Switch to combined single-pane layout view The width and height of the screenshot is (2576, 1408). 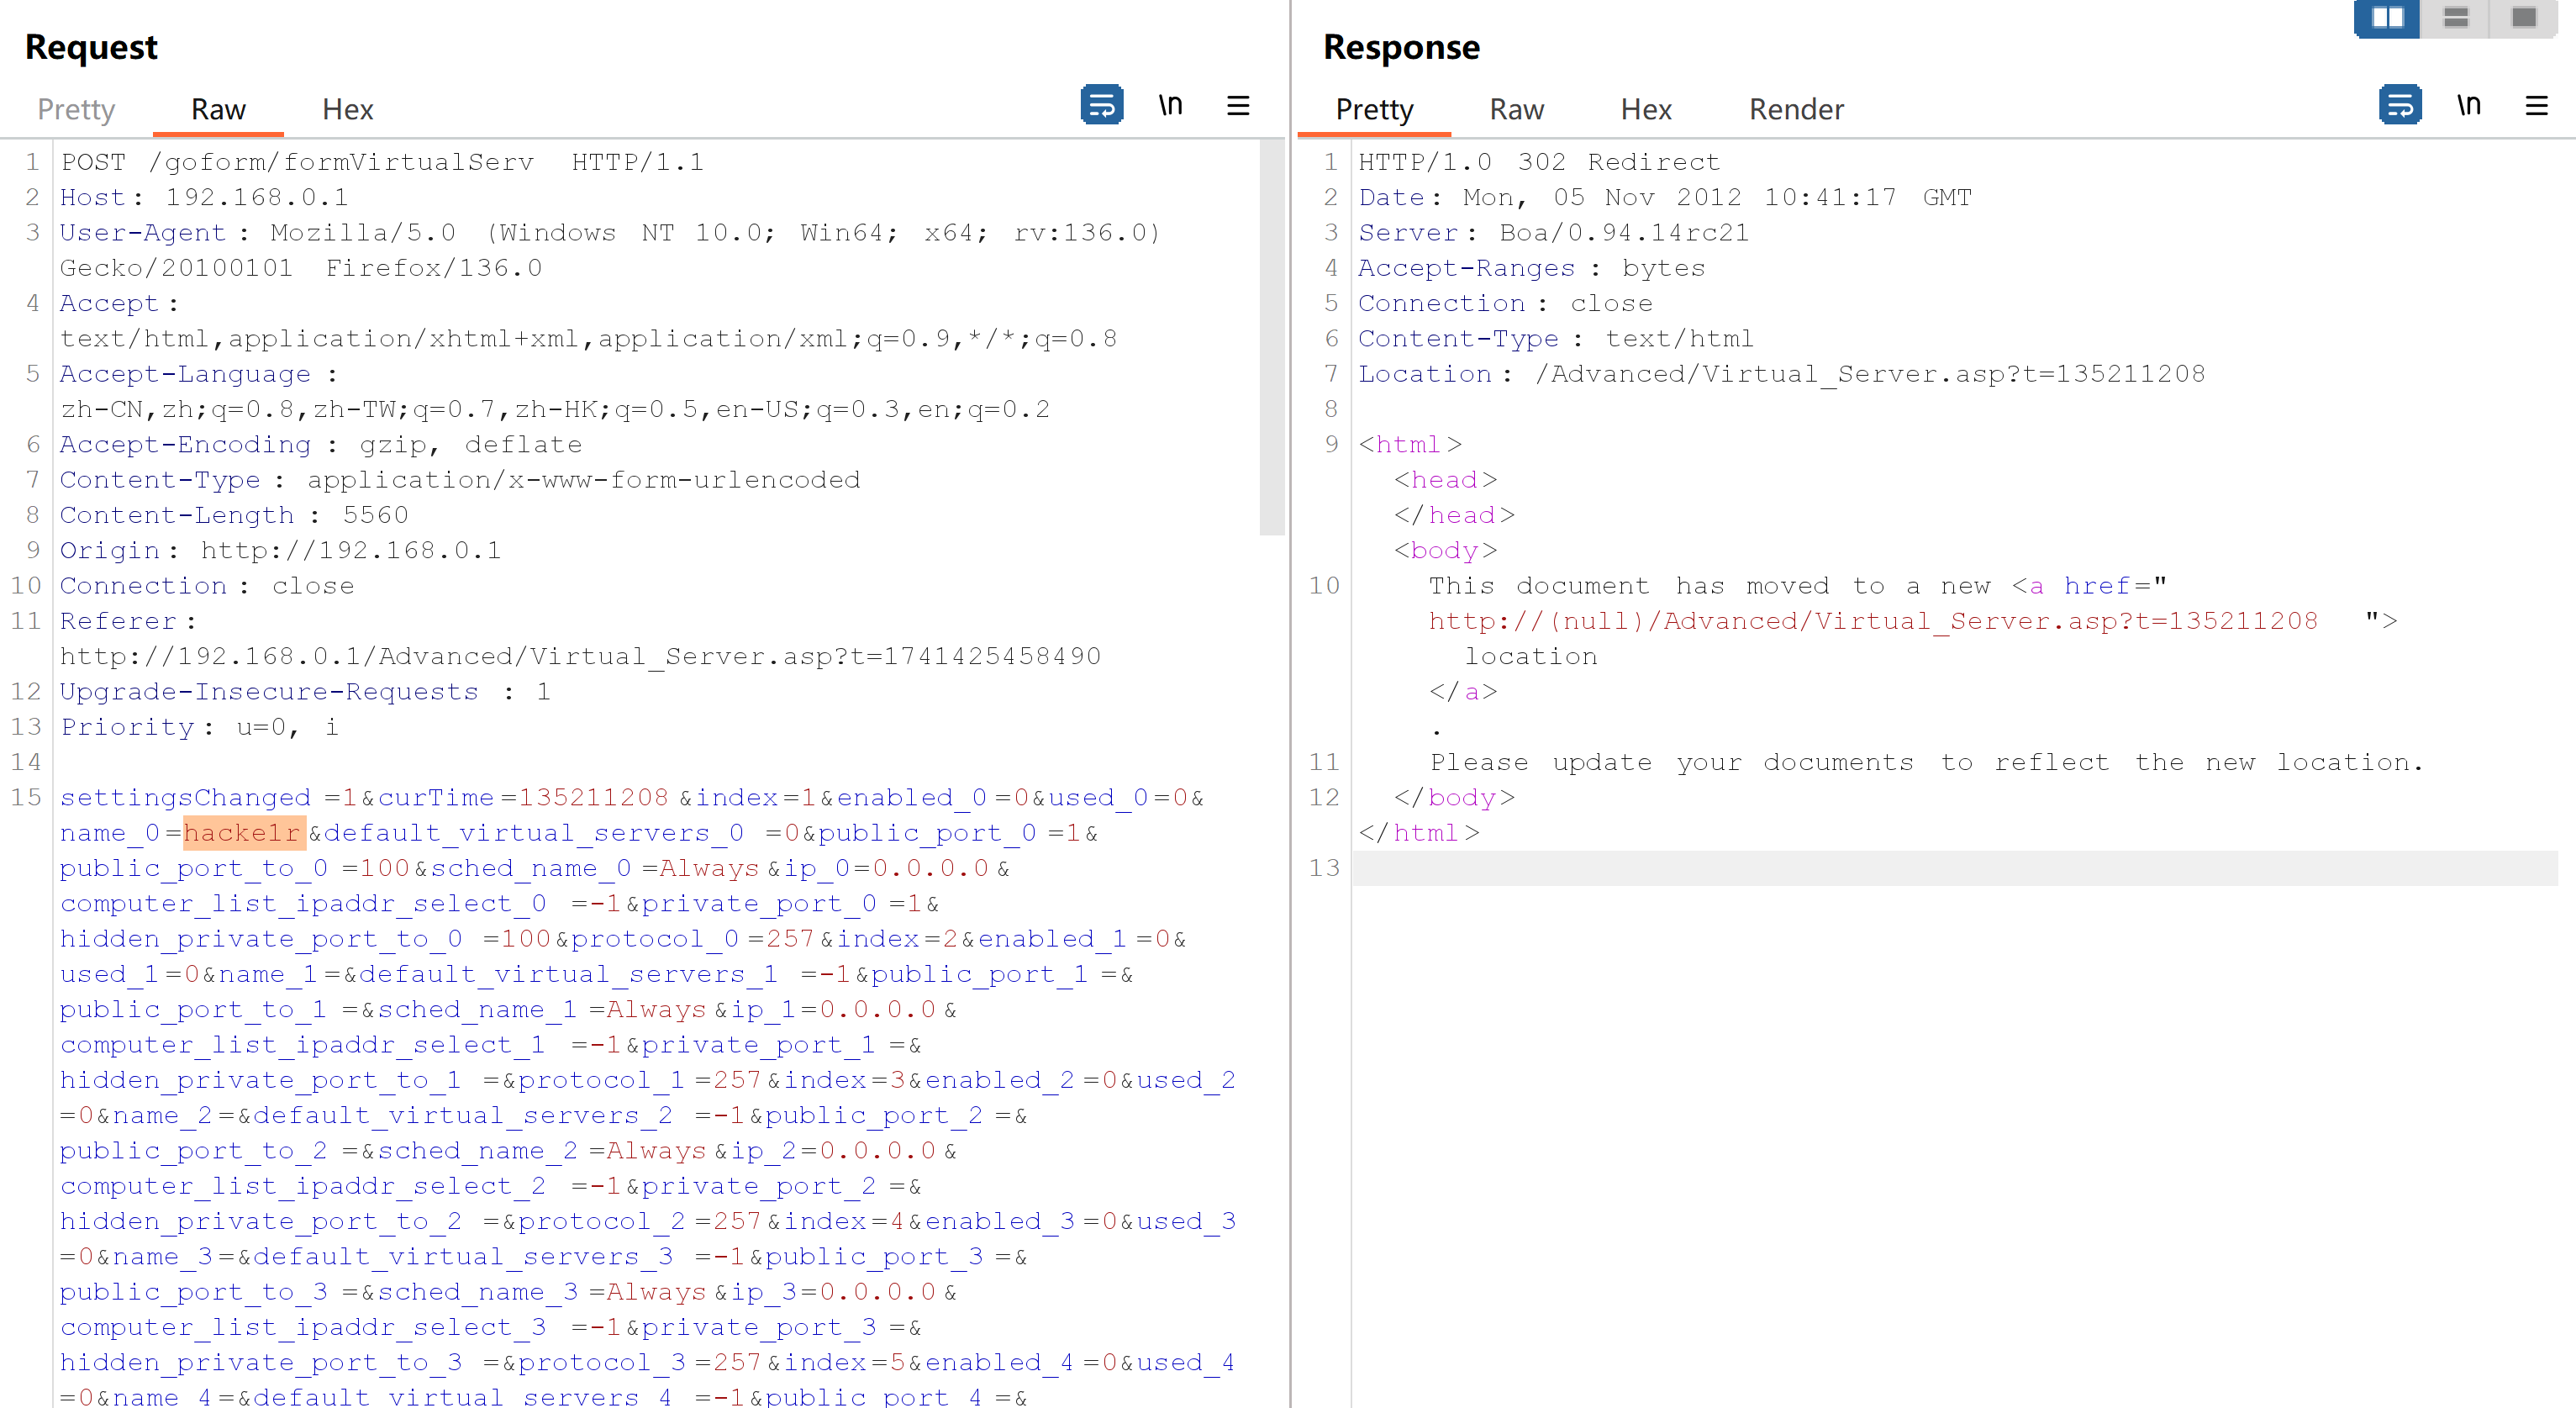[2523, 18]
